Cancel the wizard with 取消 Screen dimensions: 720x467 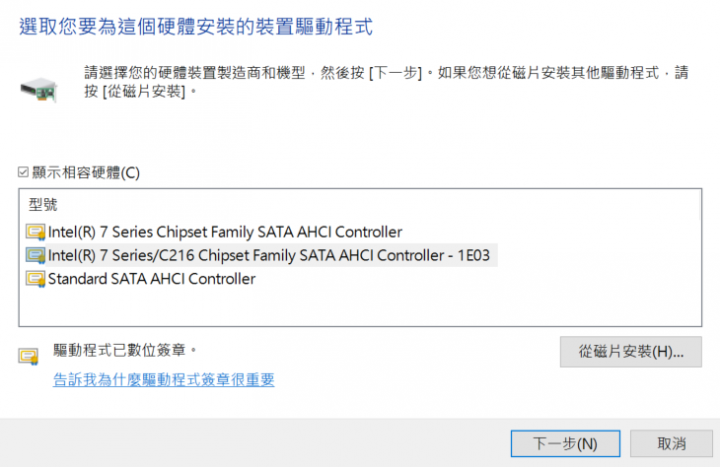(671, 444)
